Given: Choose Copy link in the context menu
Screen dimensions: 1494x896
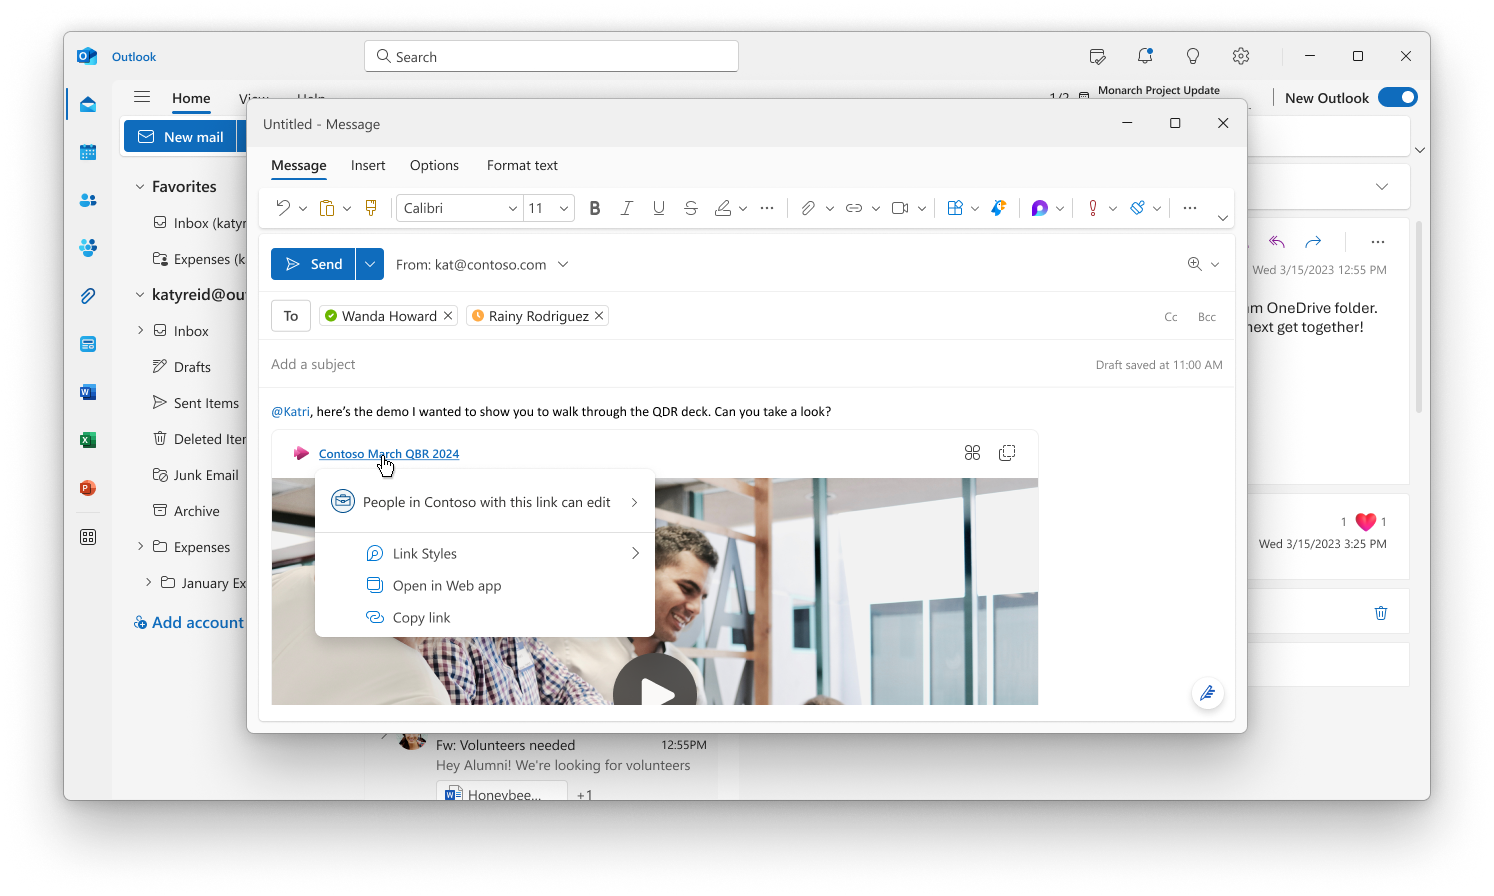Looking at the screenshot, I should click(485, 617).
